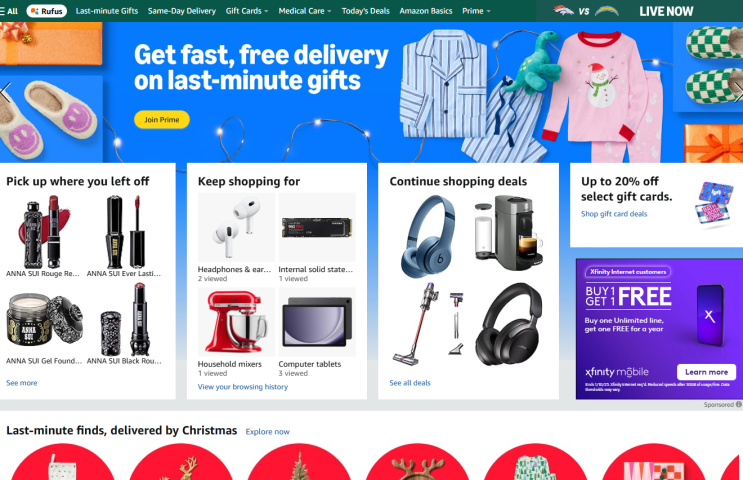Select the Headphones & earbuds thumbnail
The width and height of the screenshot is (743, 480).
(236, 227)
